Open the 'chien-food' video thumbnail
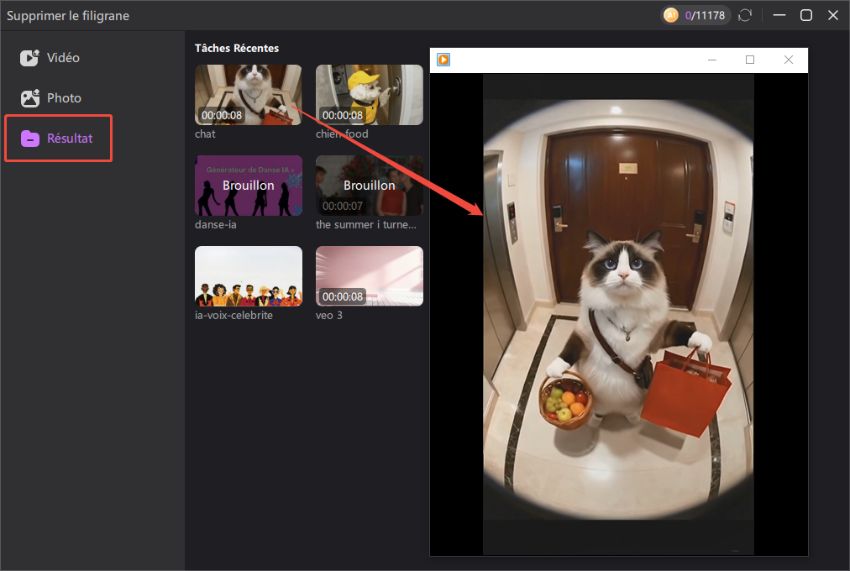This screenshot has height=571, width=850. [x=369, y=95]
